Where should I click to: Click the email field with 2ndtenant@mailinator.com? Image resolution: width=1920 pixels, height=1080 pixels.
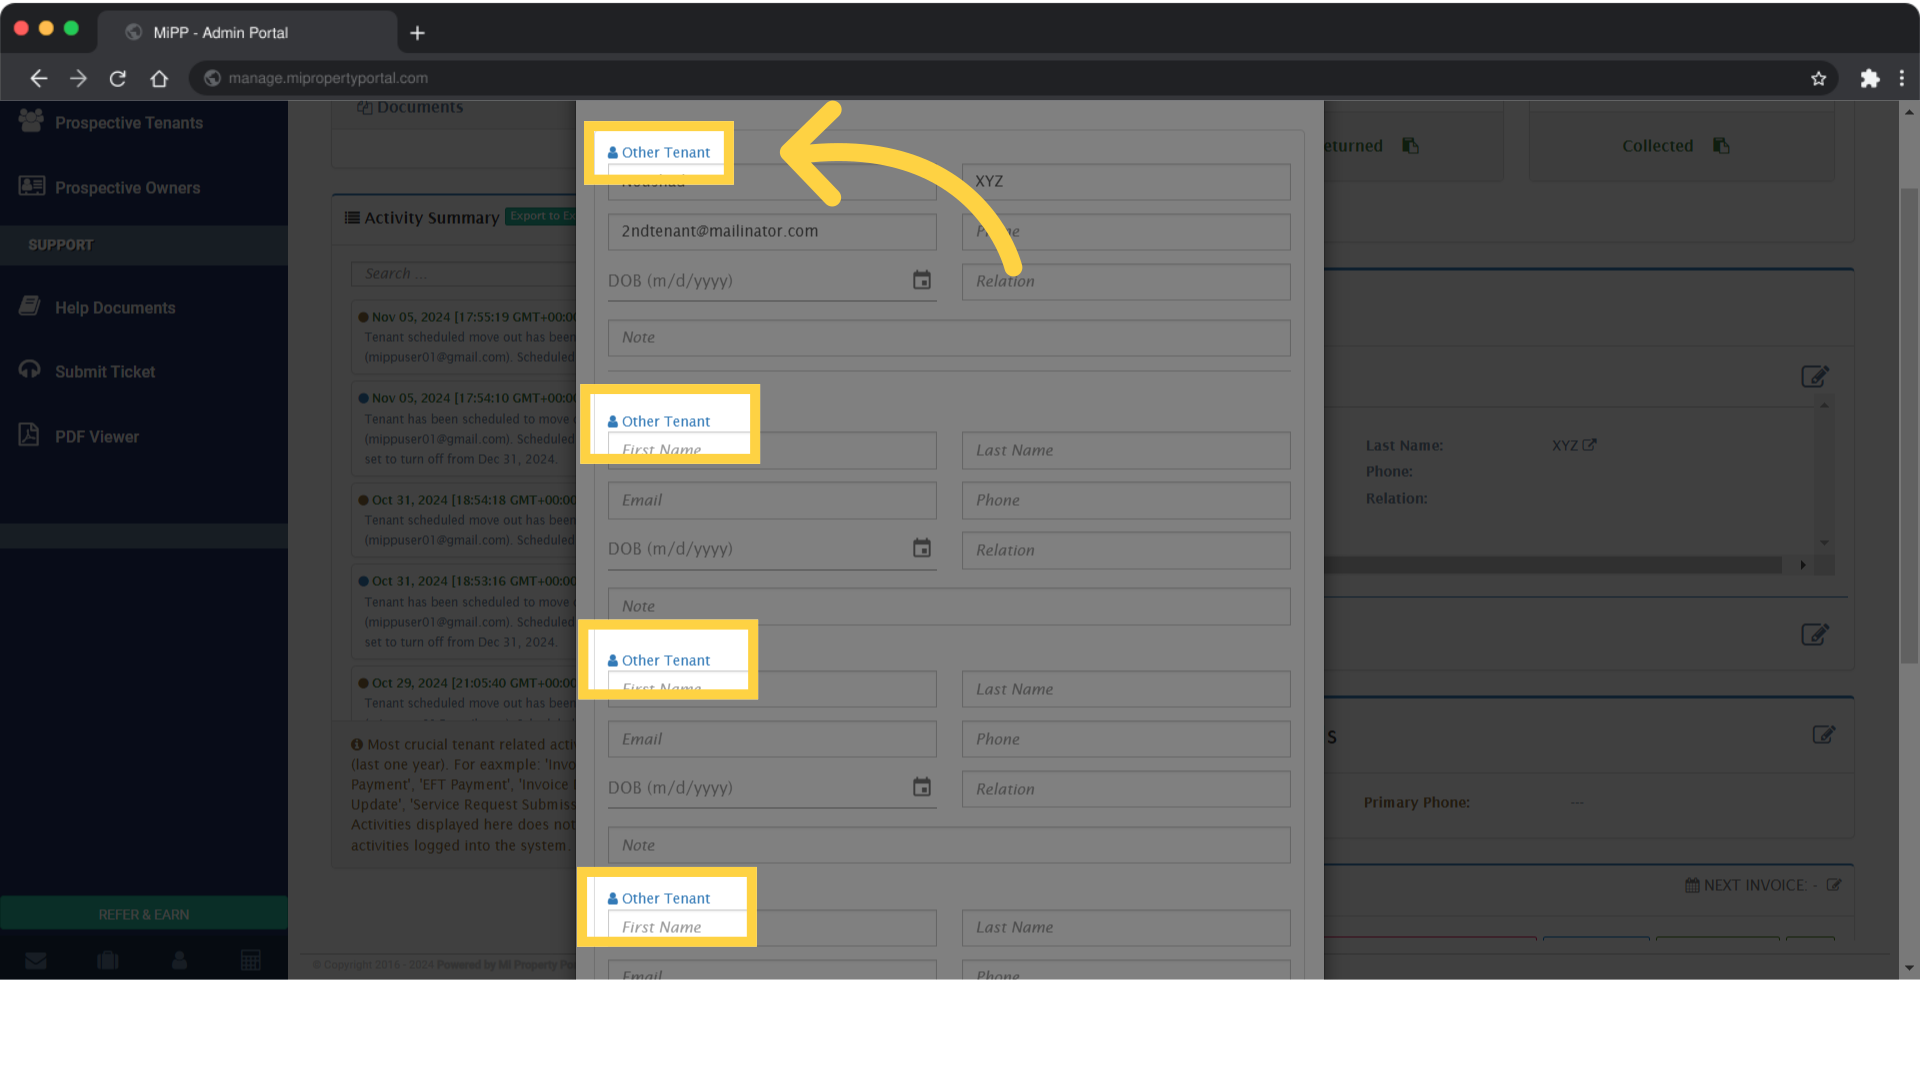(772, 232)
